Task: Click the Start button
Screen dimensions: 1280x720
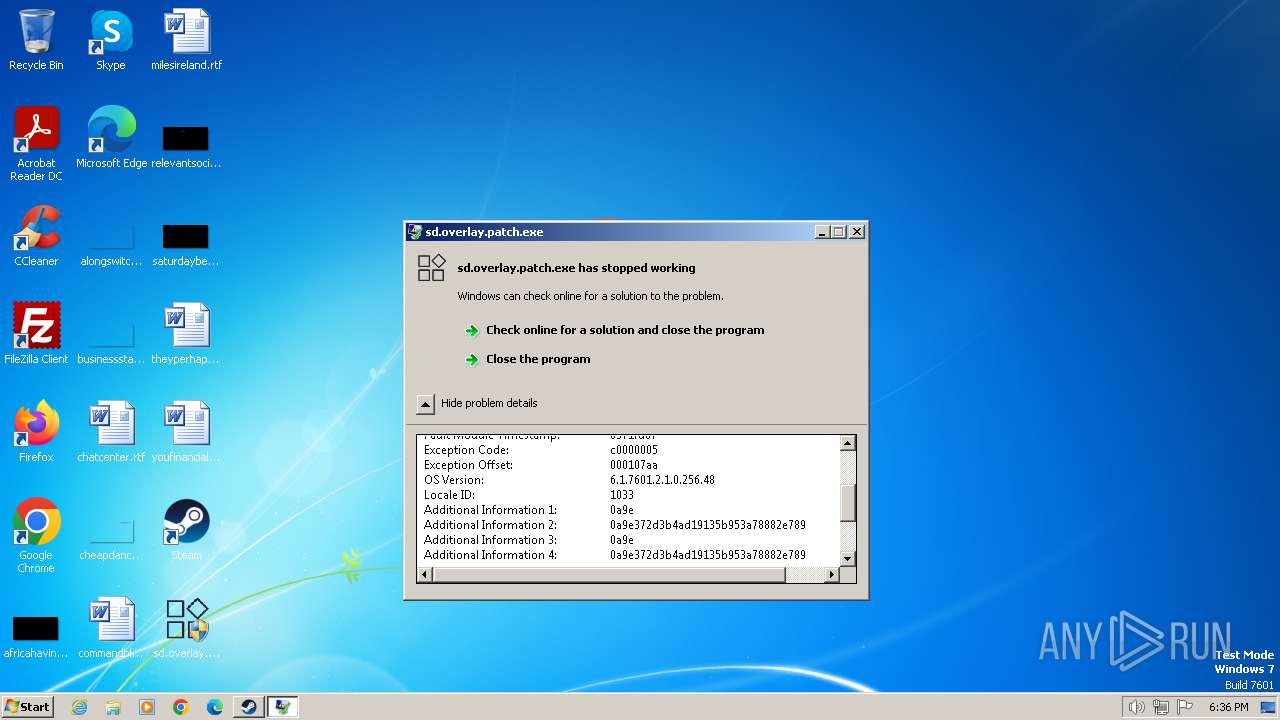Action: [28, 707]
